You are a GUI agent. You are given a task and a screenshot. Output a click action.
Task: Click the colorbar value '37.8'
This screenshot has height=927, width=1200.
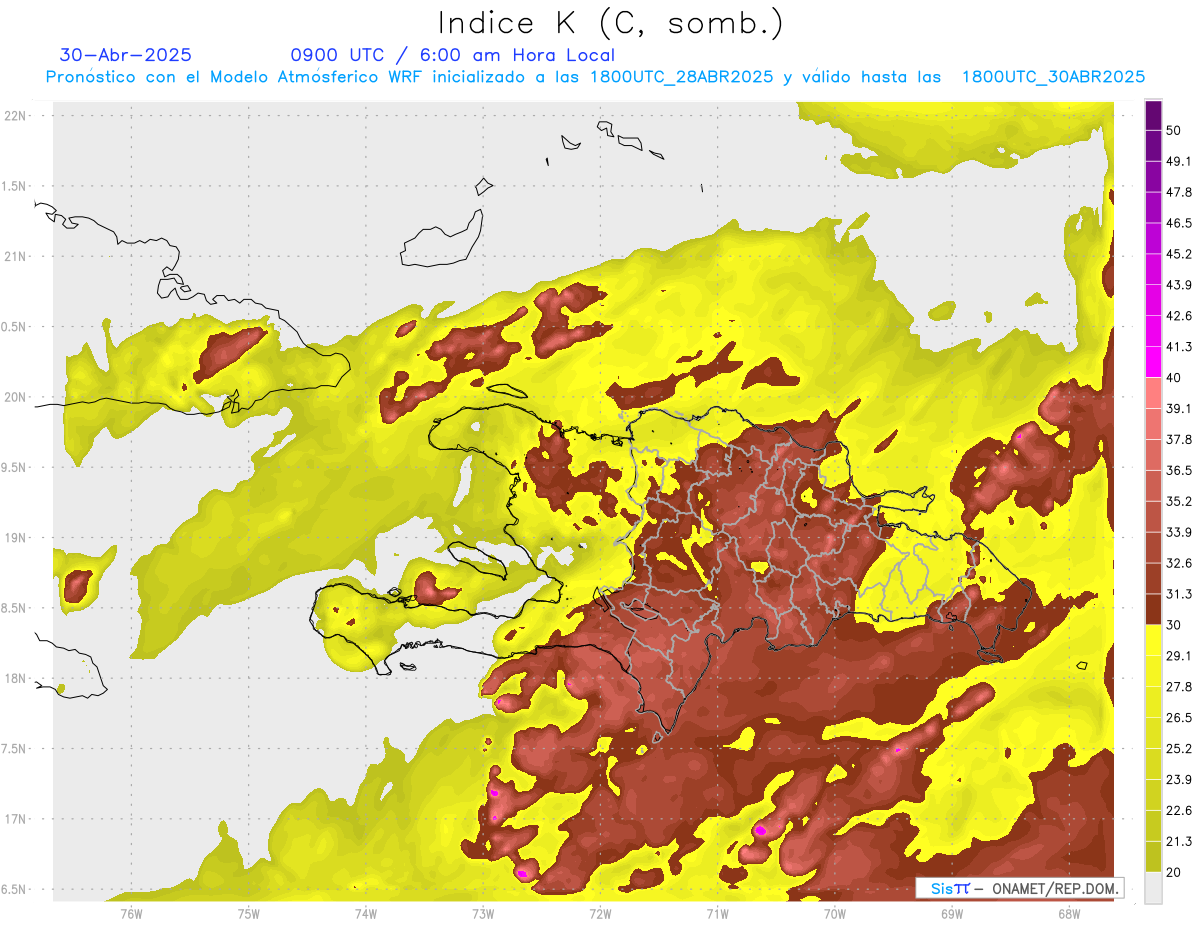coord(1178,440)
